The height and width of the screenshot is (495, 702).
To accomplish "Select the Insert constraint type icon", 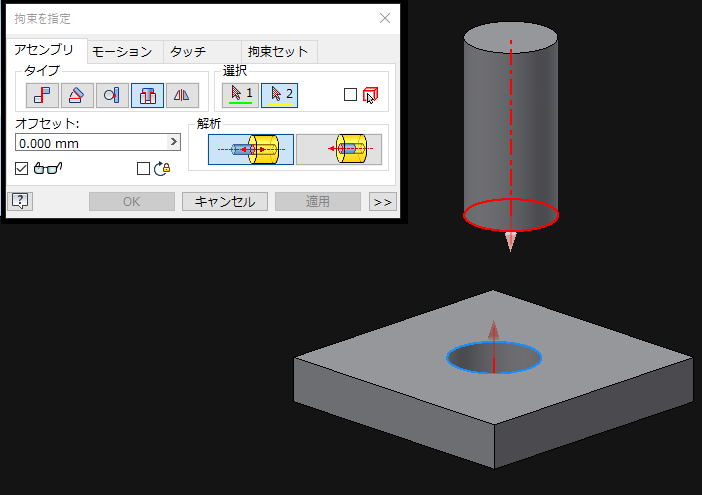I will coord(147,95).
